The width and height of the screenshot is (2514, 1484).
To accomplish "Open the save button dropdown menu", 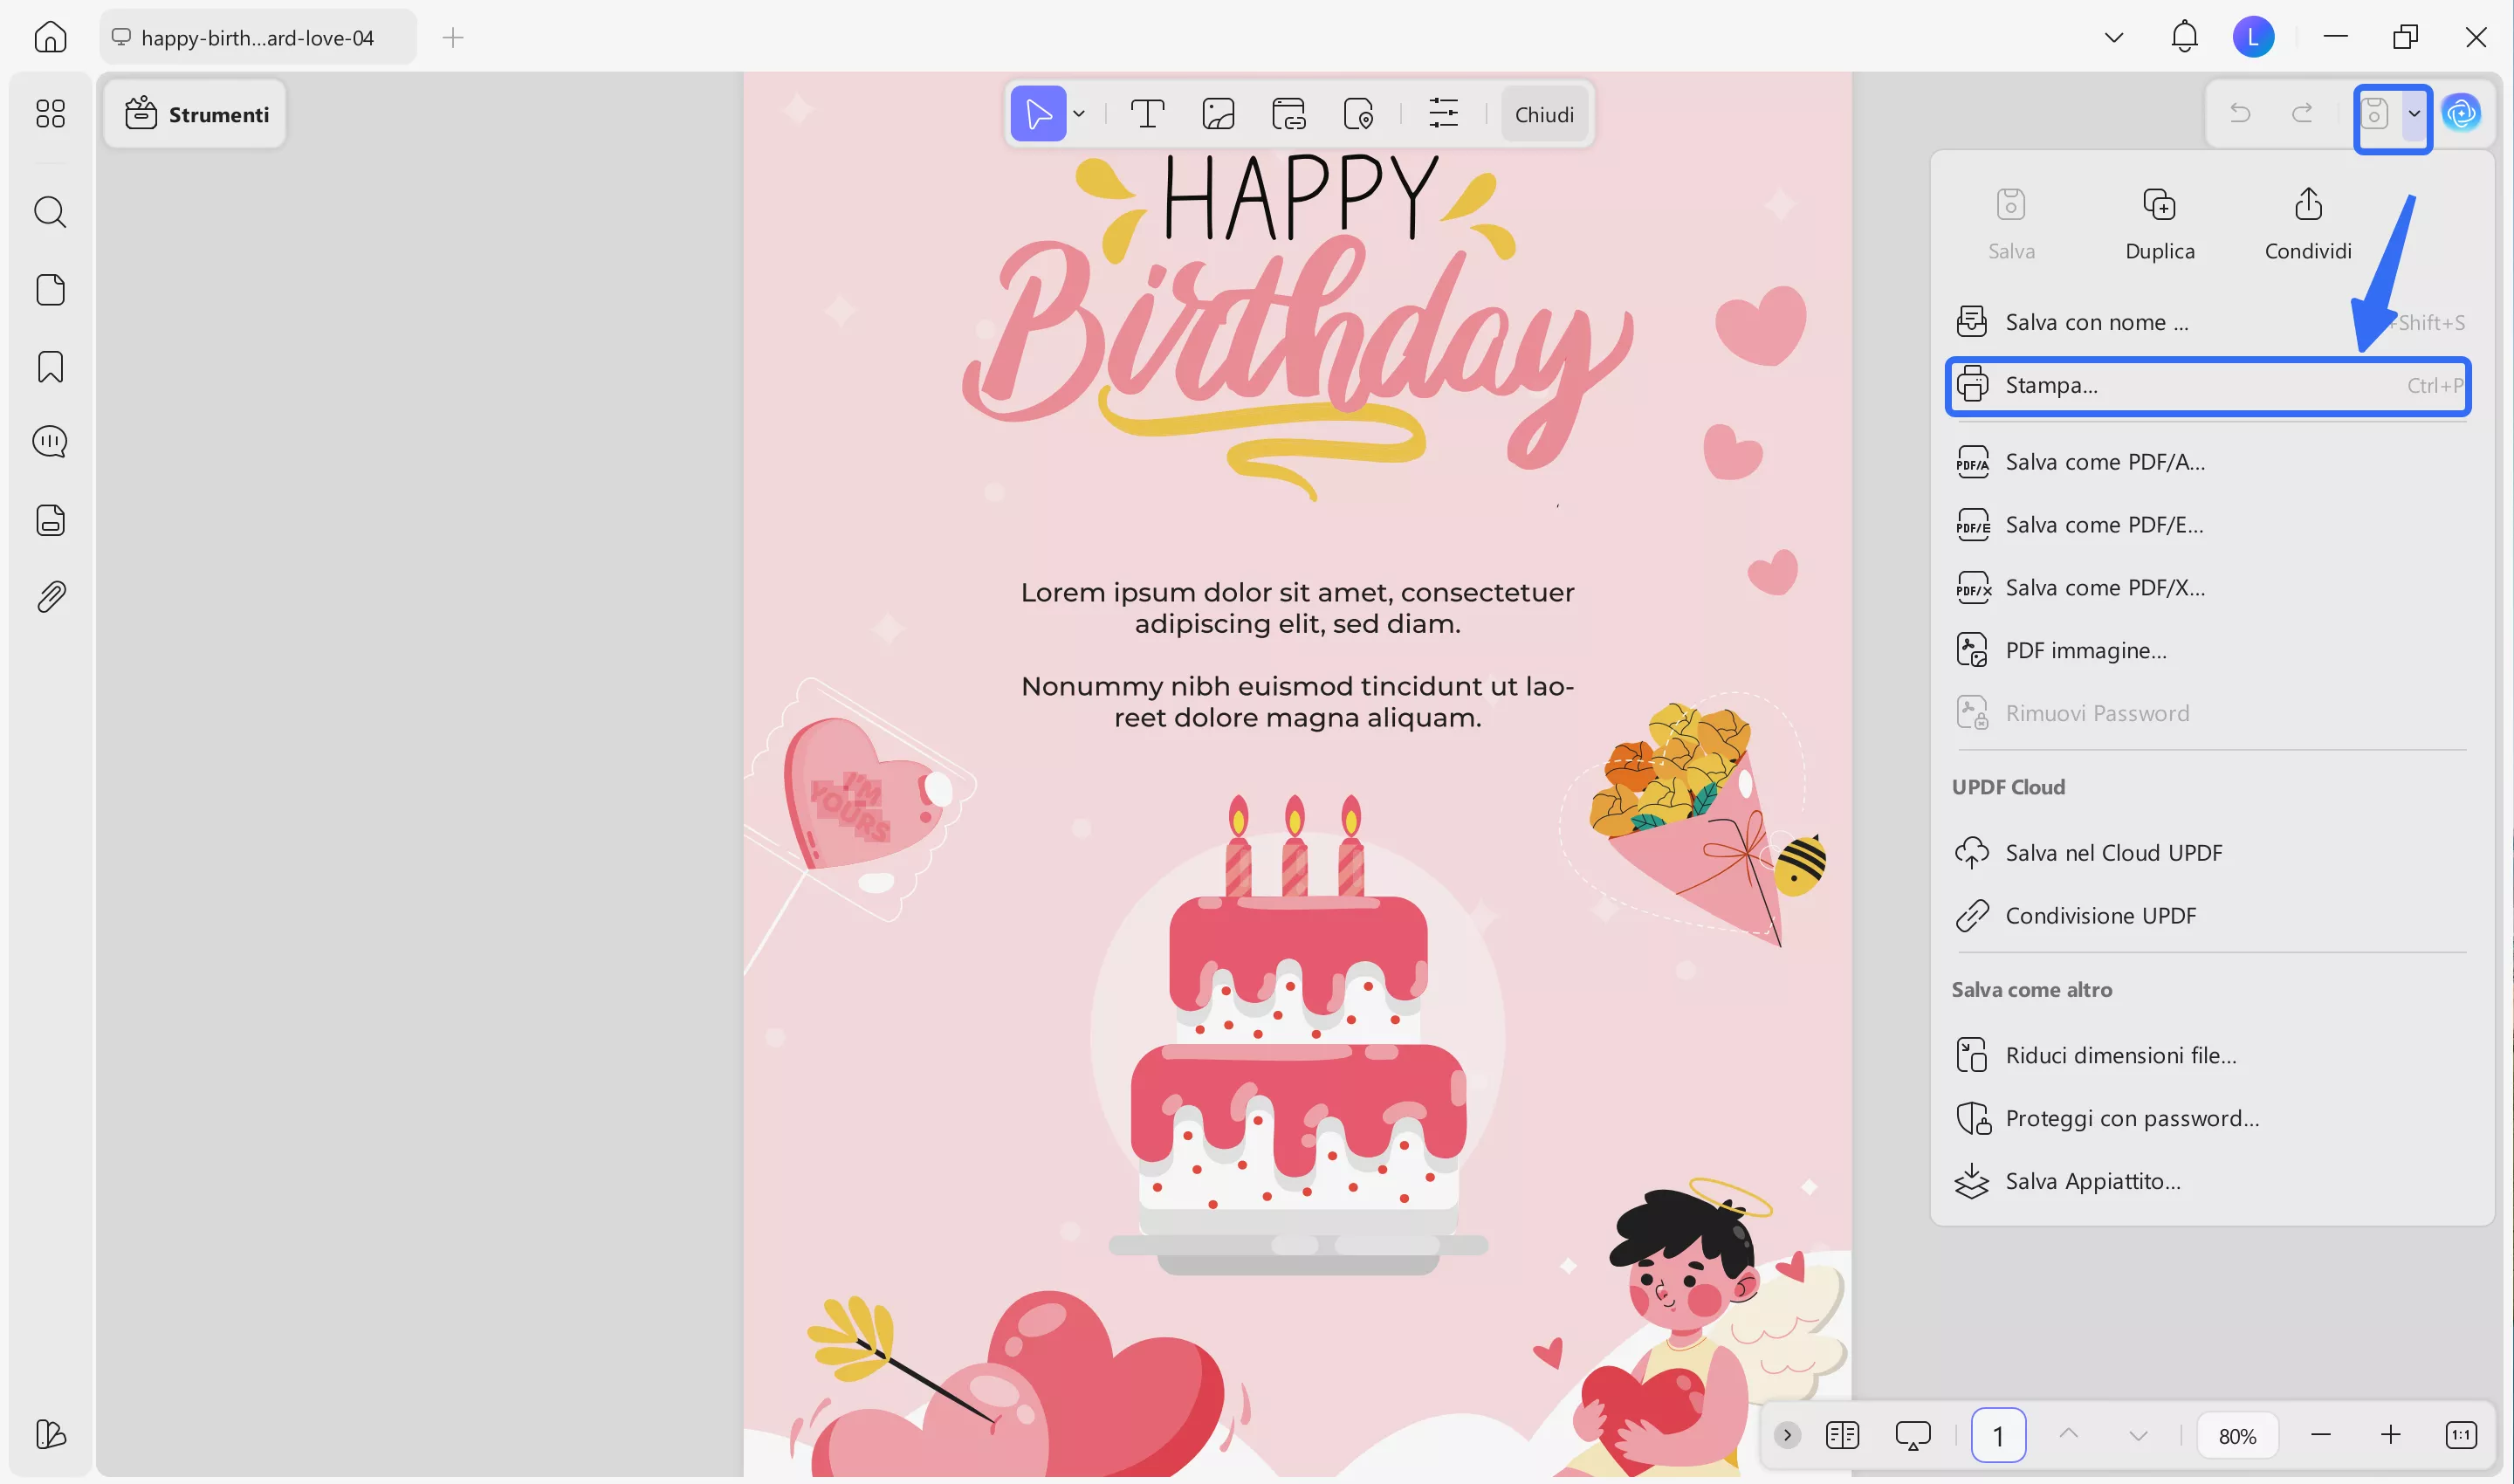I will (x=2415, y=113).
